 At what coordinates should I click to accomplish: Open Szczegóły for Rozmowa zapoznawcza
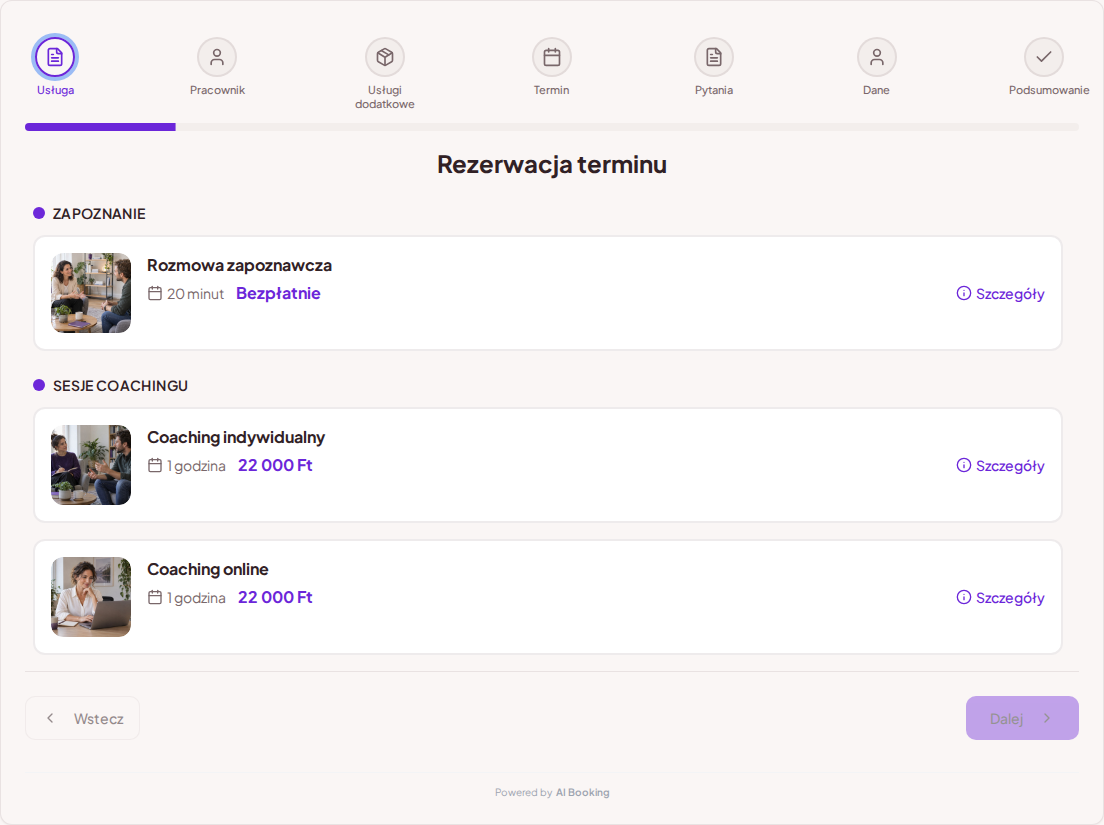click(x=1000, y=294)
